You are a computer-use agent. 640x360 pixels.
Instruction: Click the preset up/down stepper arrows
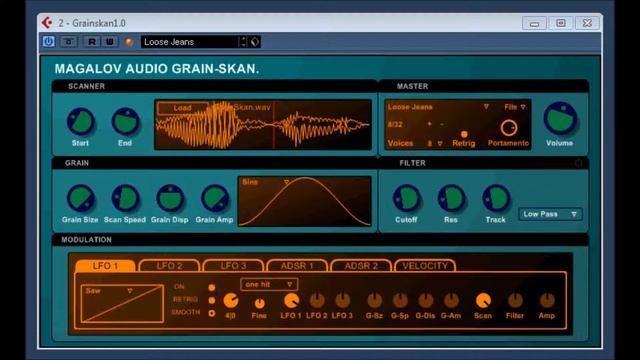click(243, 42)
